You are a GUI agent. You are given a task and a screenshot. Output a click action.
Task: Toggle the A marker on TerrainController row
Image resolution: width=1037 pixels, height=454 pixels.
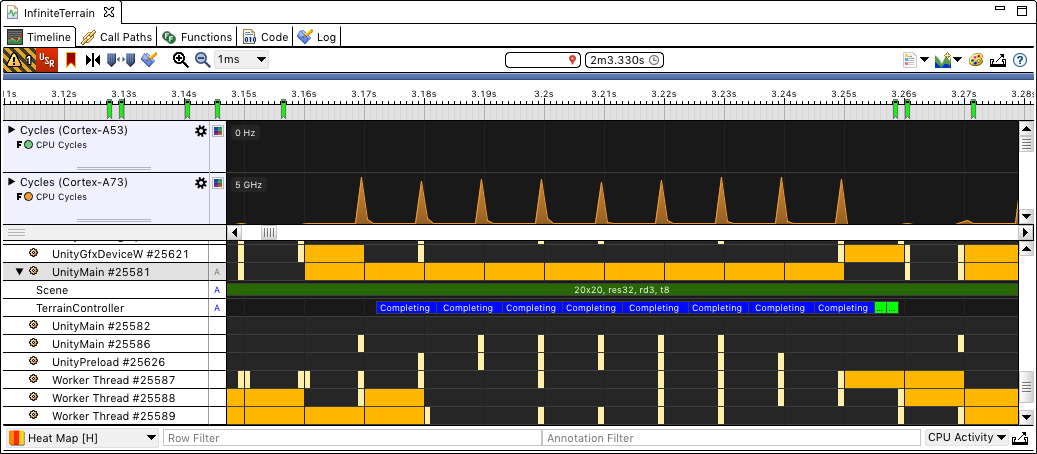[216, 308]
